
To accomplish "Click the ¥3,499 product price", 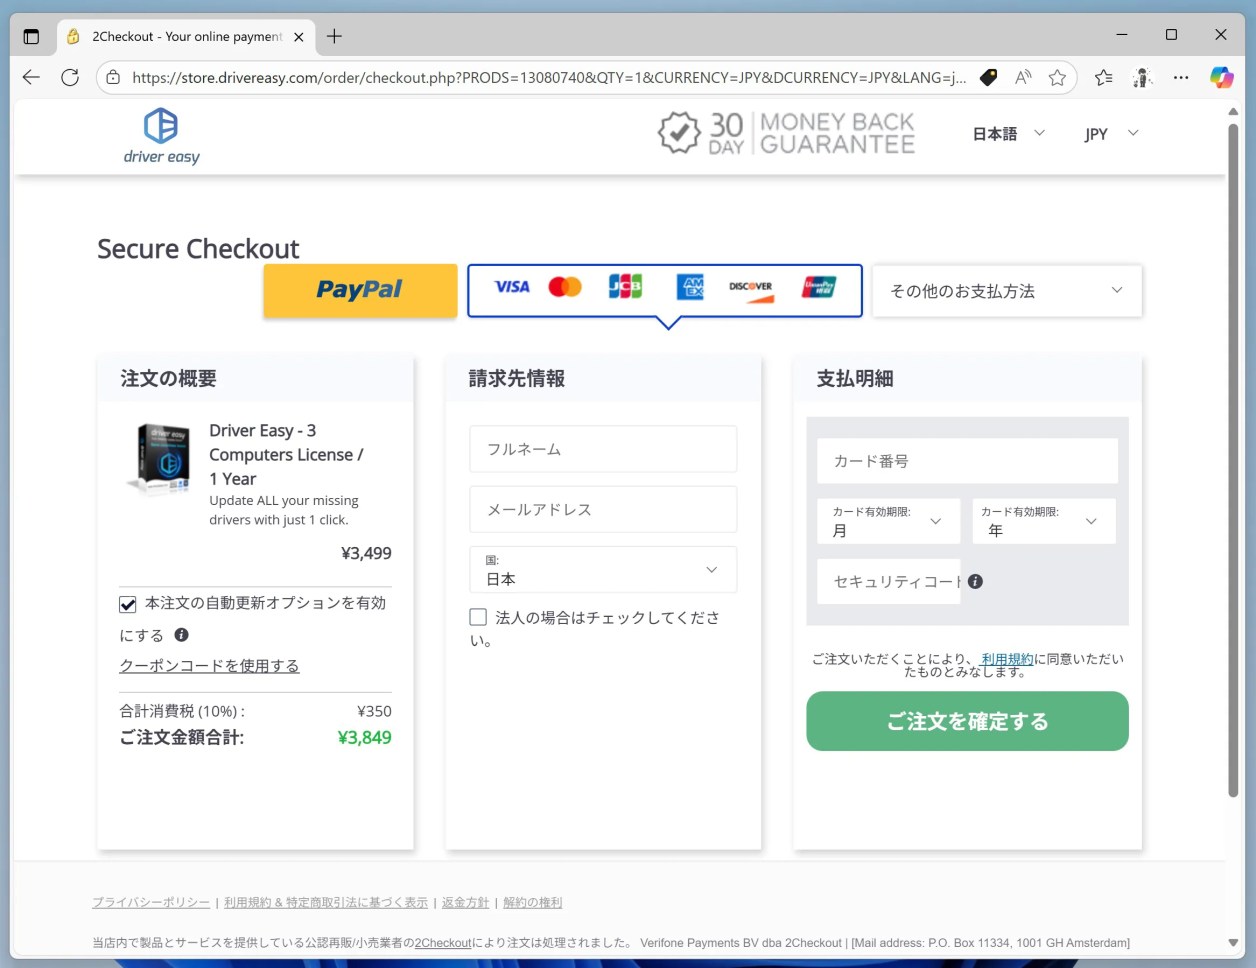I will click(366, 553).
